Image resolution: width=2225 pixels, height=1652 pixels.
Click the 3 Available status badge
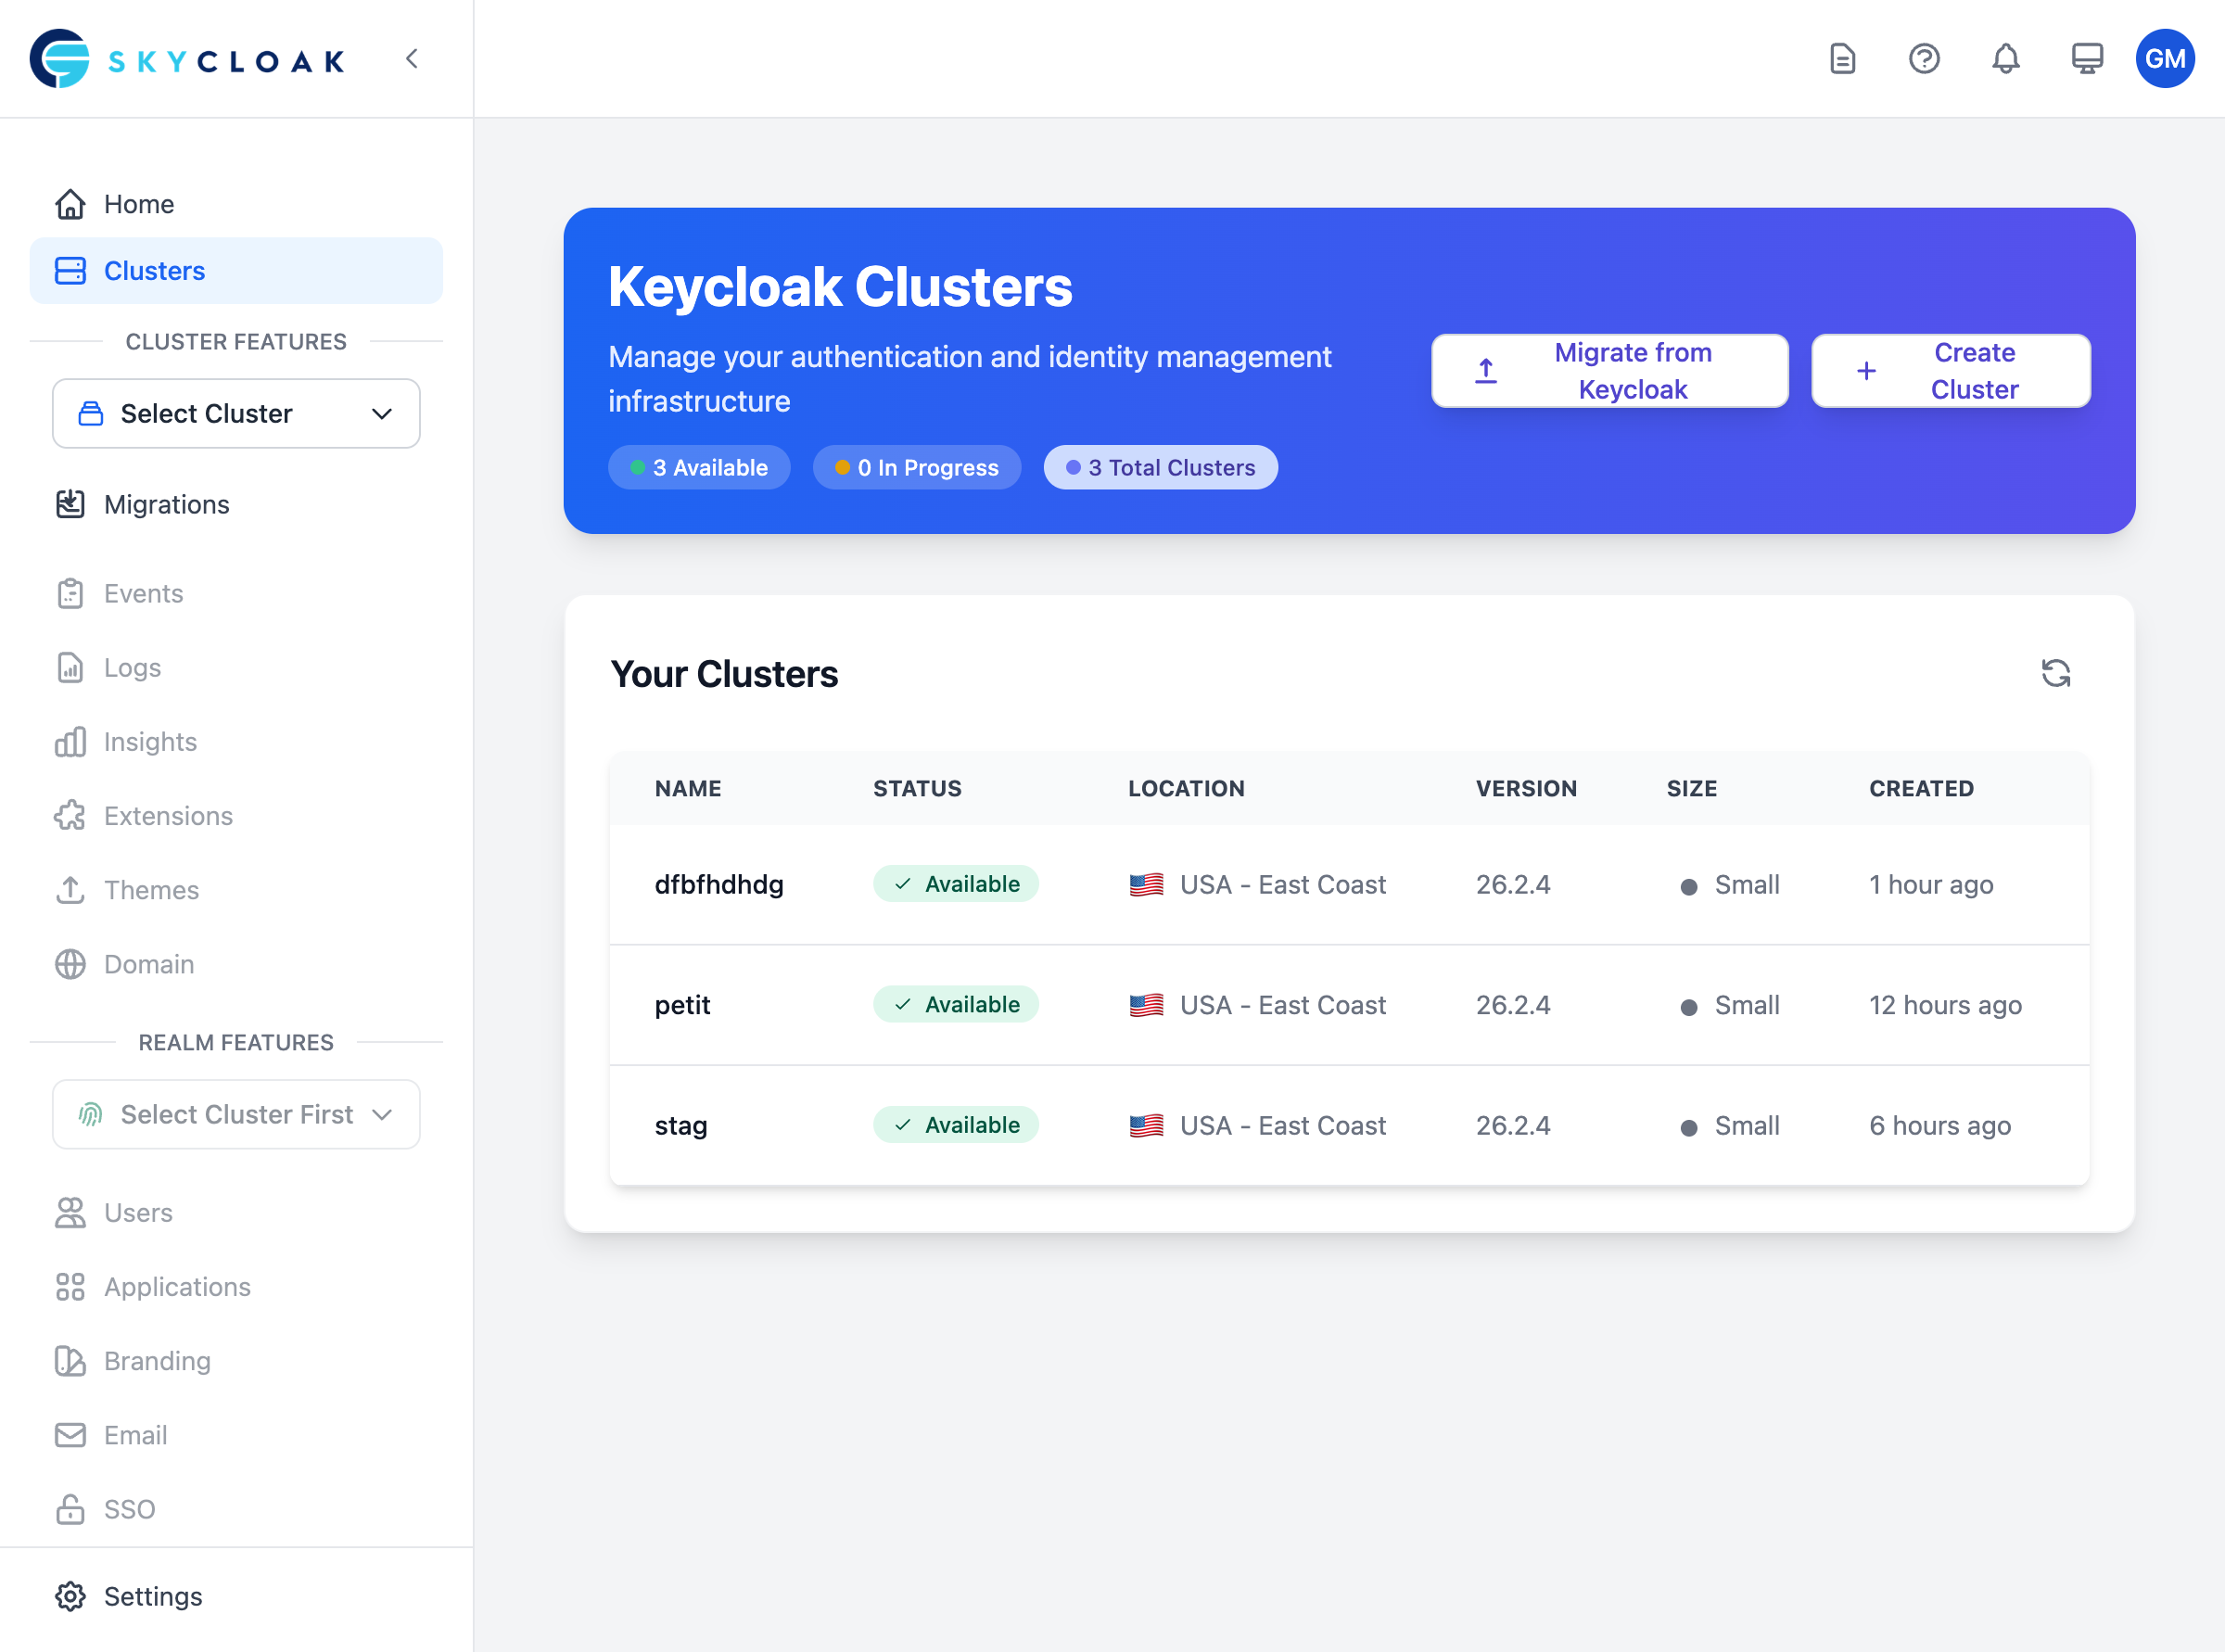point(699,467)
